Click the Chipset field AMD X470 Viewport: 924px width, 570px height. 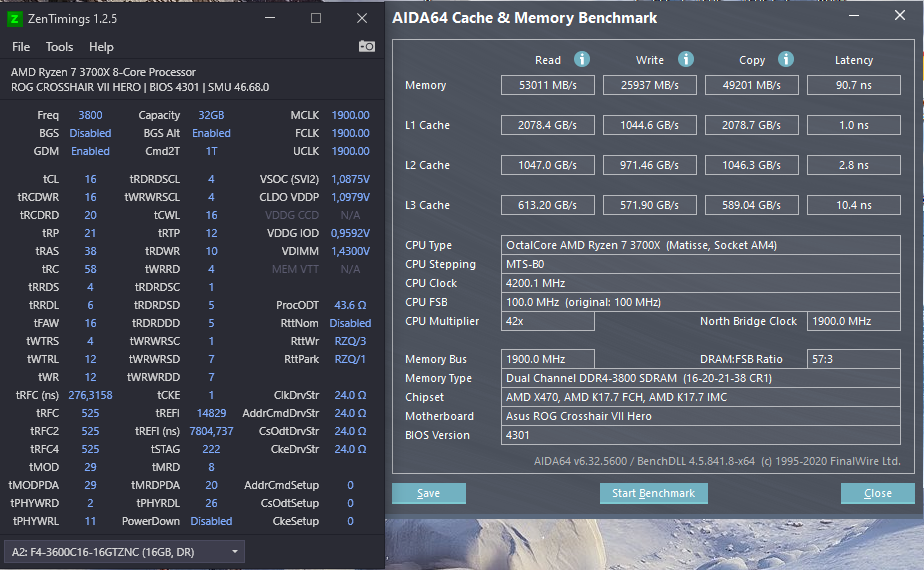(701, 397)
